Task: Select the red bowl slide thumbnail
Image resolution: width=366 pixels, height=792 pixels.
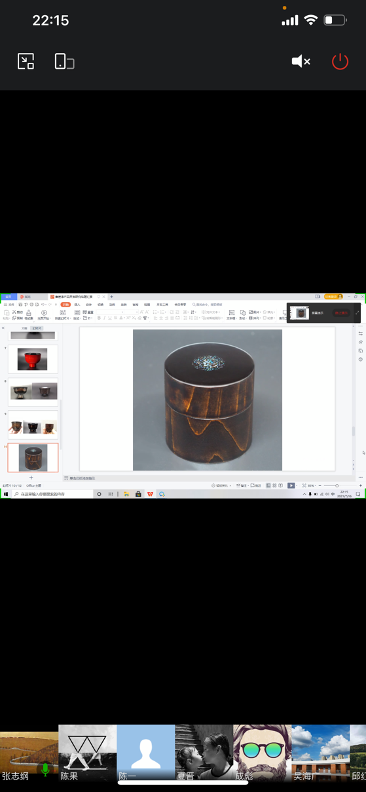Action: pos(33,359)
